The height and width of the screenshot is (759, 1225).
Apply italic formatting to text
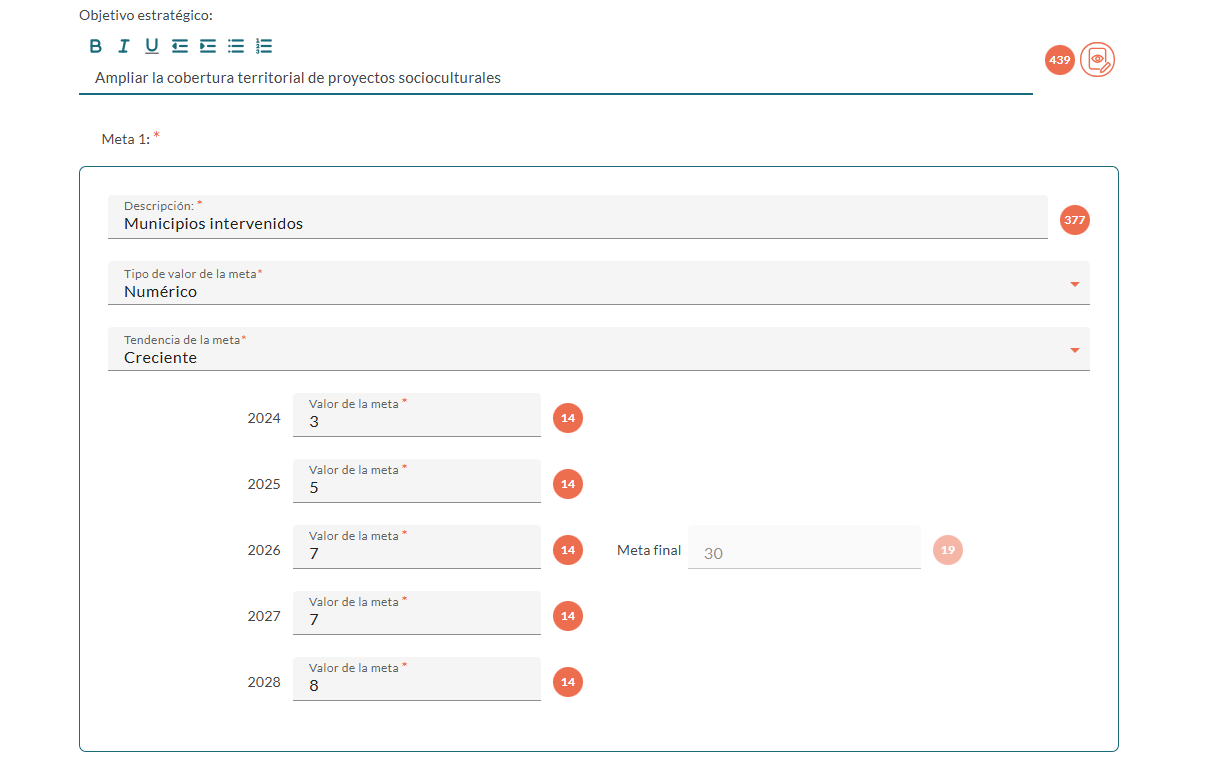pos(124,46)
